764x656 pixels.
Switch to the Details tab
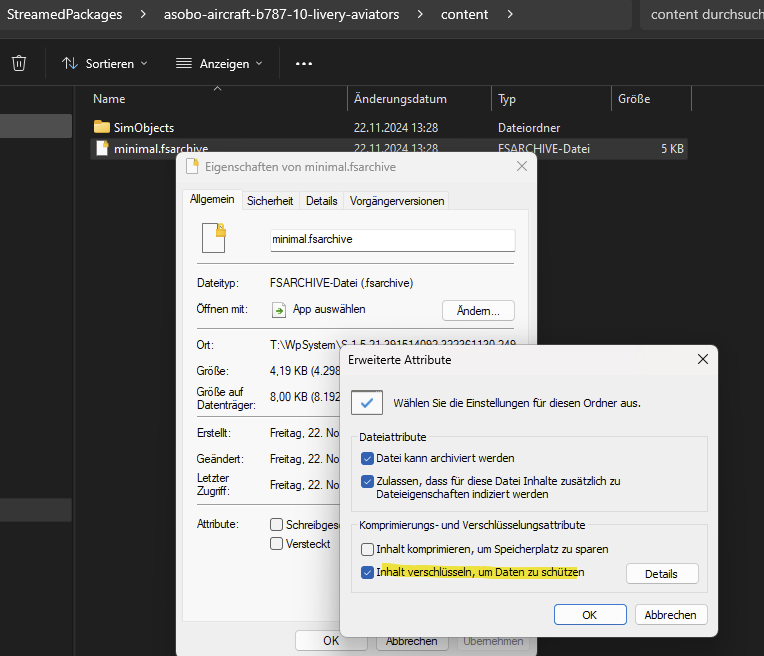point(322,201)
